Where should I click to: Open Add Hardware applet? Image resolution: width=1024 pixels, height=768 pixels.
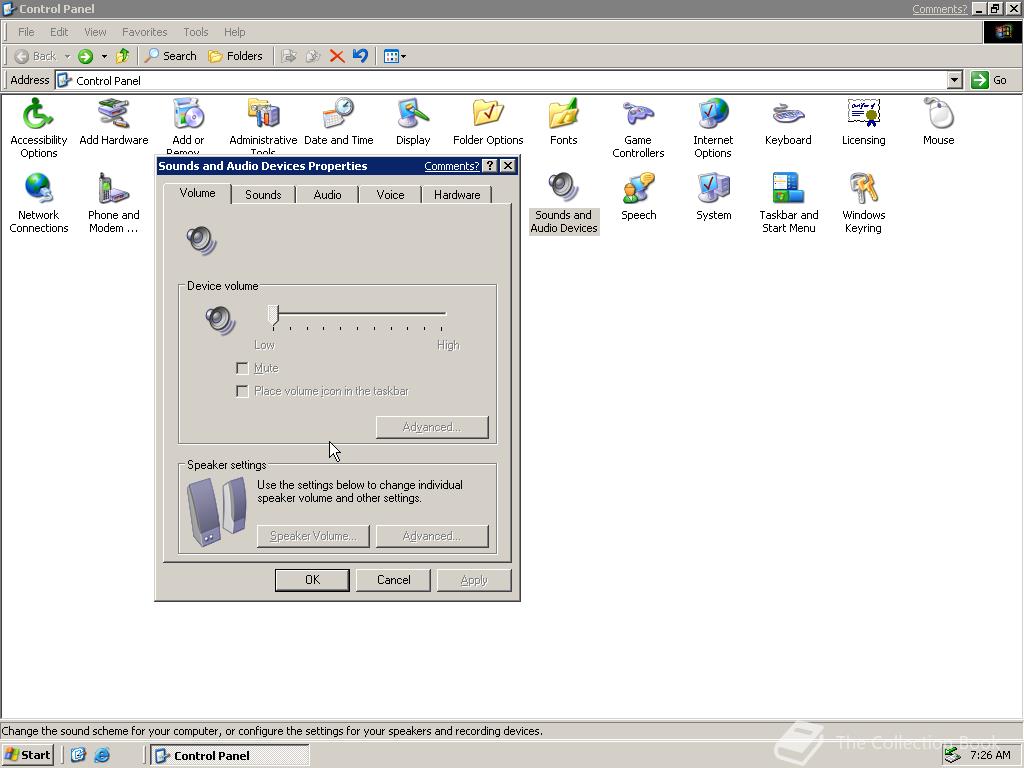(x=114, y=121)
